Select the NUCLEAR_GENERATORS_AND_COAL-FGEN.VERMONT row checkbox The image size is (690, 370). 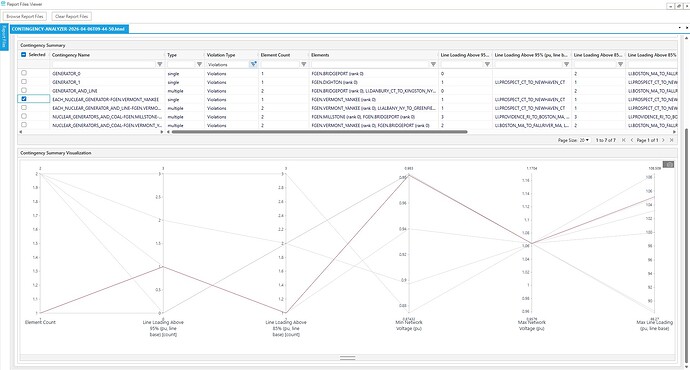[x=24, y=125]
